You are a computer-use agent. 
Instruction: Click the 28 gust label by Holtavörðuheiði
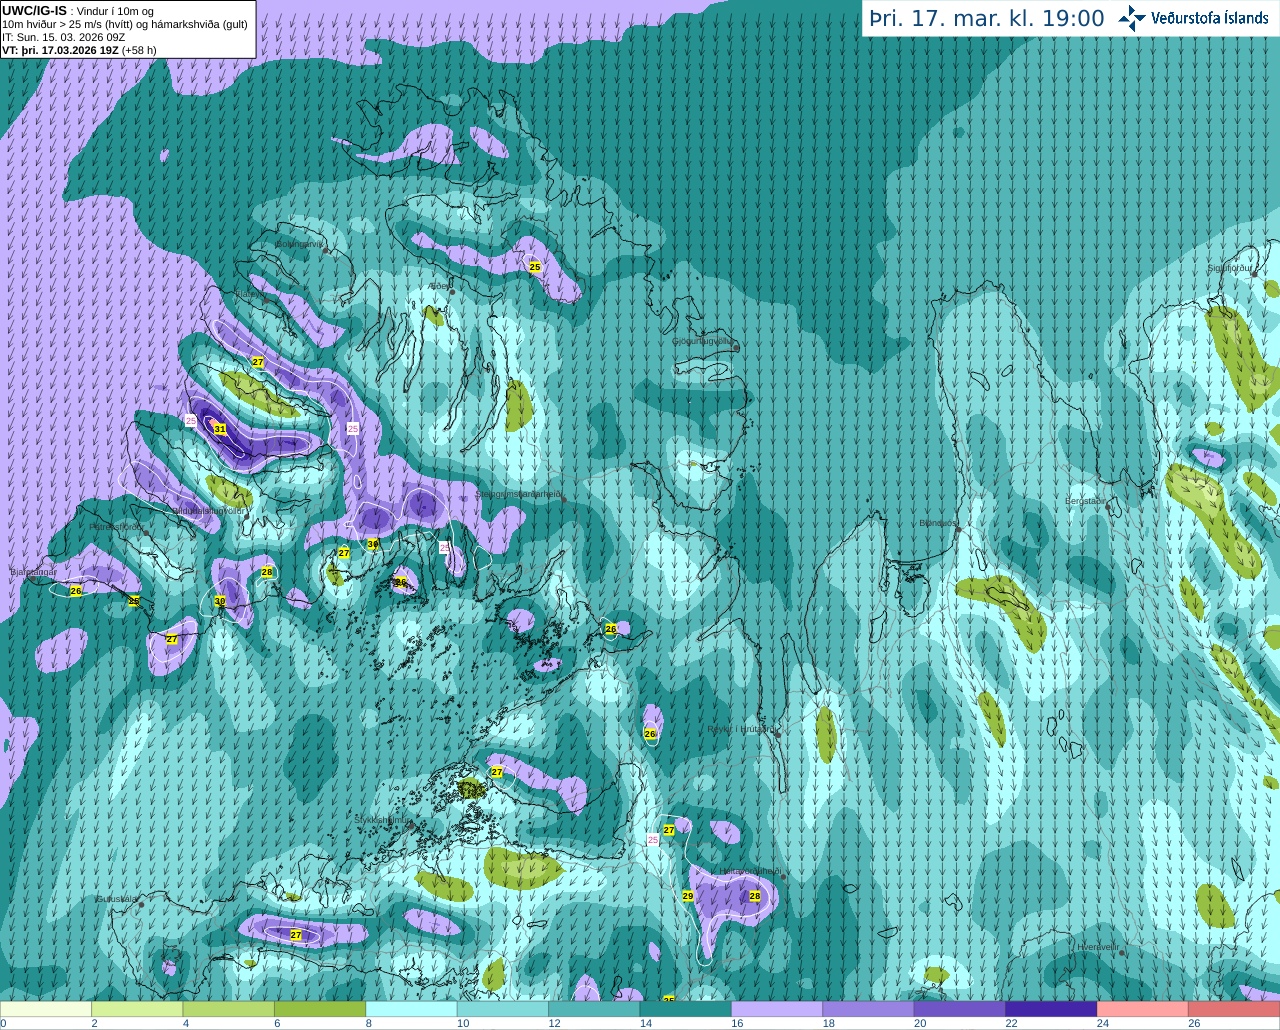click(755, 896)
